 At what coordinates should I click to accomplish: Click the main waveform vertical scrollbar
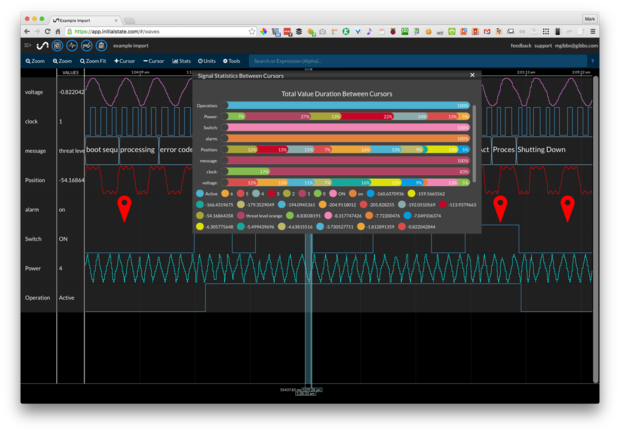(x=595, y=229)
